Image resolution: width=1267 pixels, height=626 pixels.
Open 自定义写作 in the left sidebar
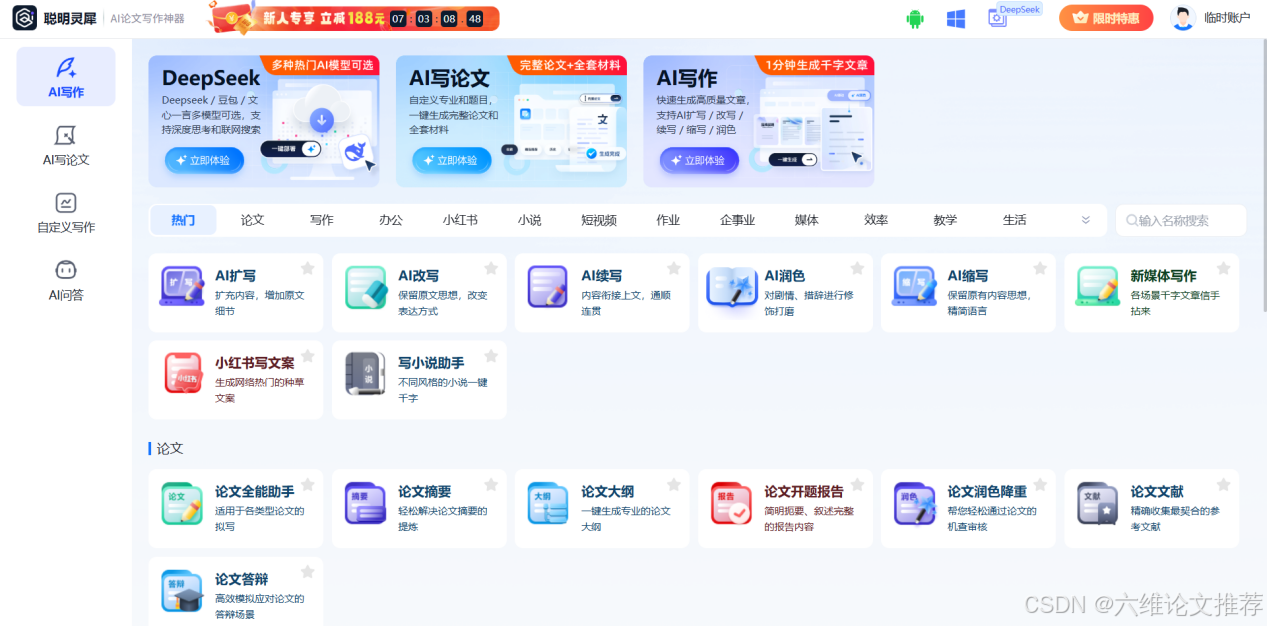[x=66, y=213]
